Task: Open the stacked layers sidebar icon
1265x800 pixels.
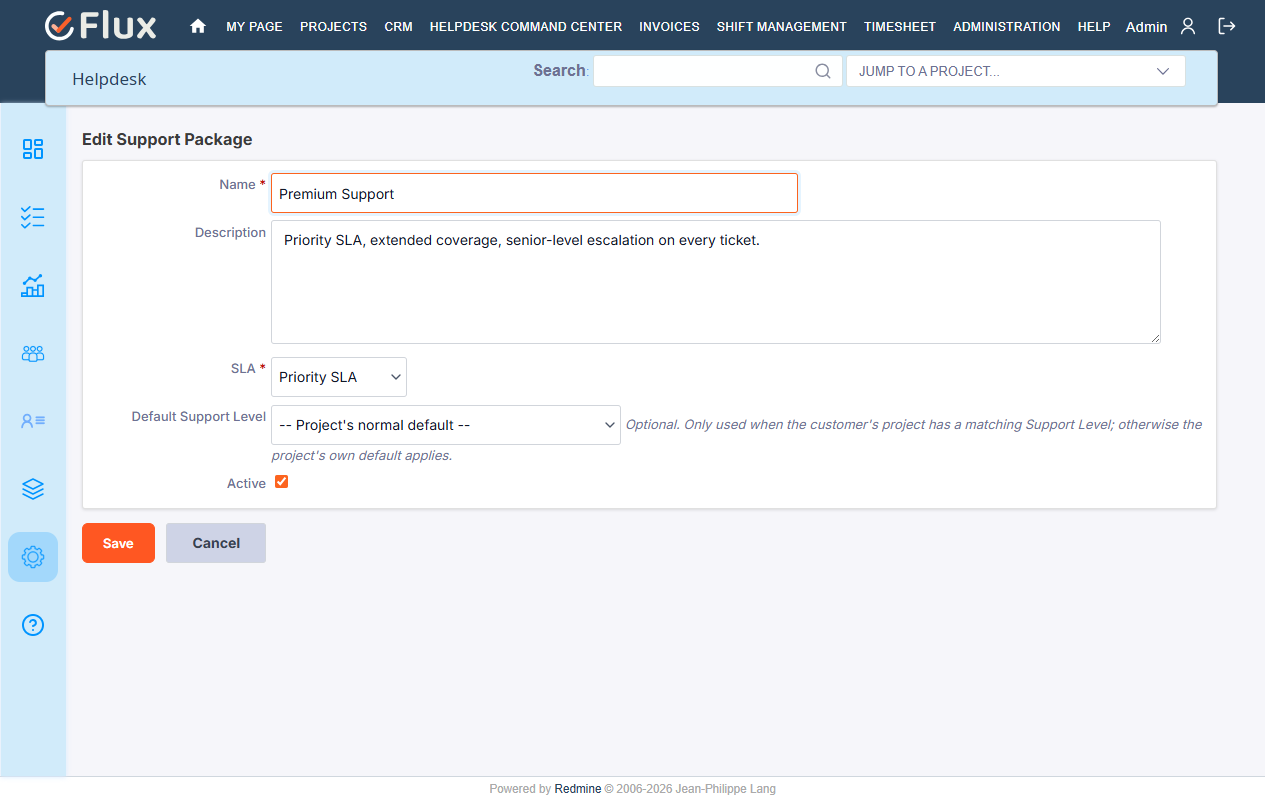Action: point(33,489)
